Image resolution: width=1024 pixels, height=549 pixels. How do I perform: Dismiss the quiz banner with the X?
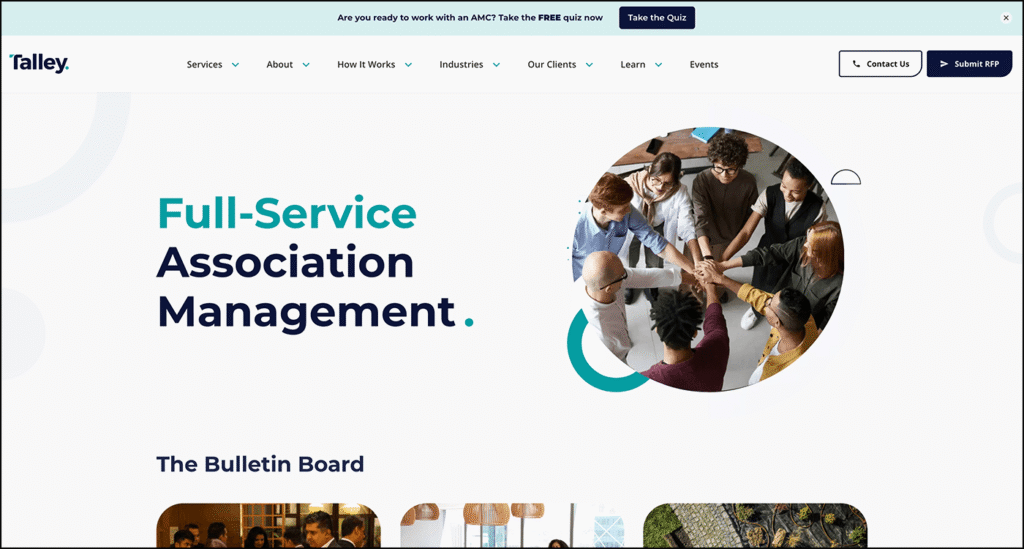coord(1006,18)
